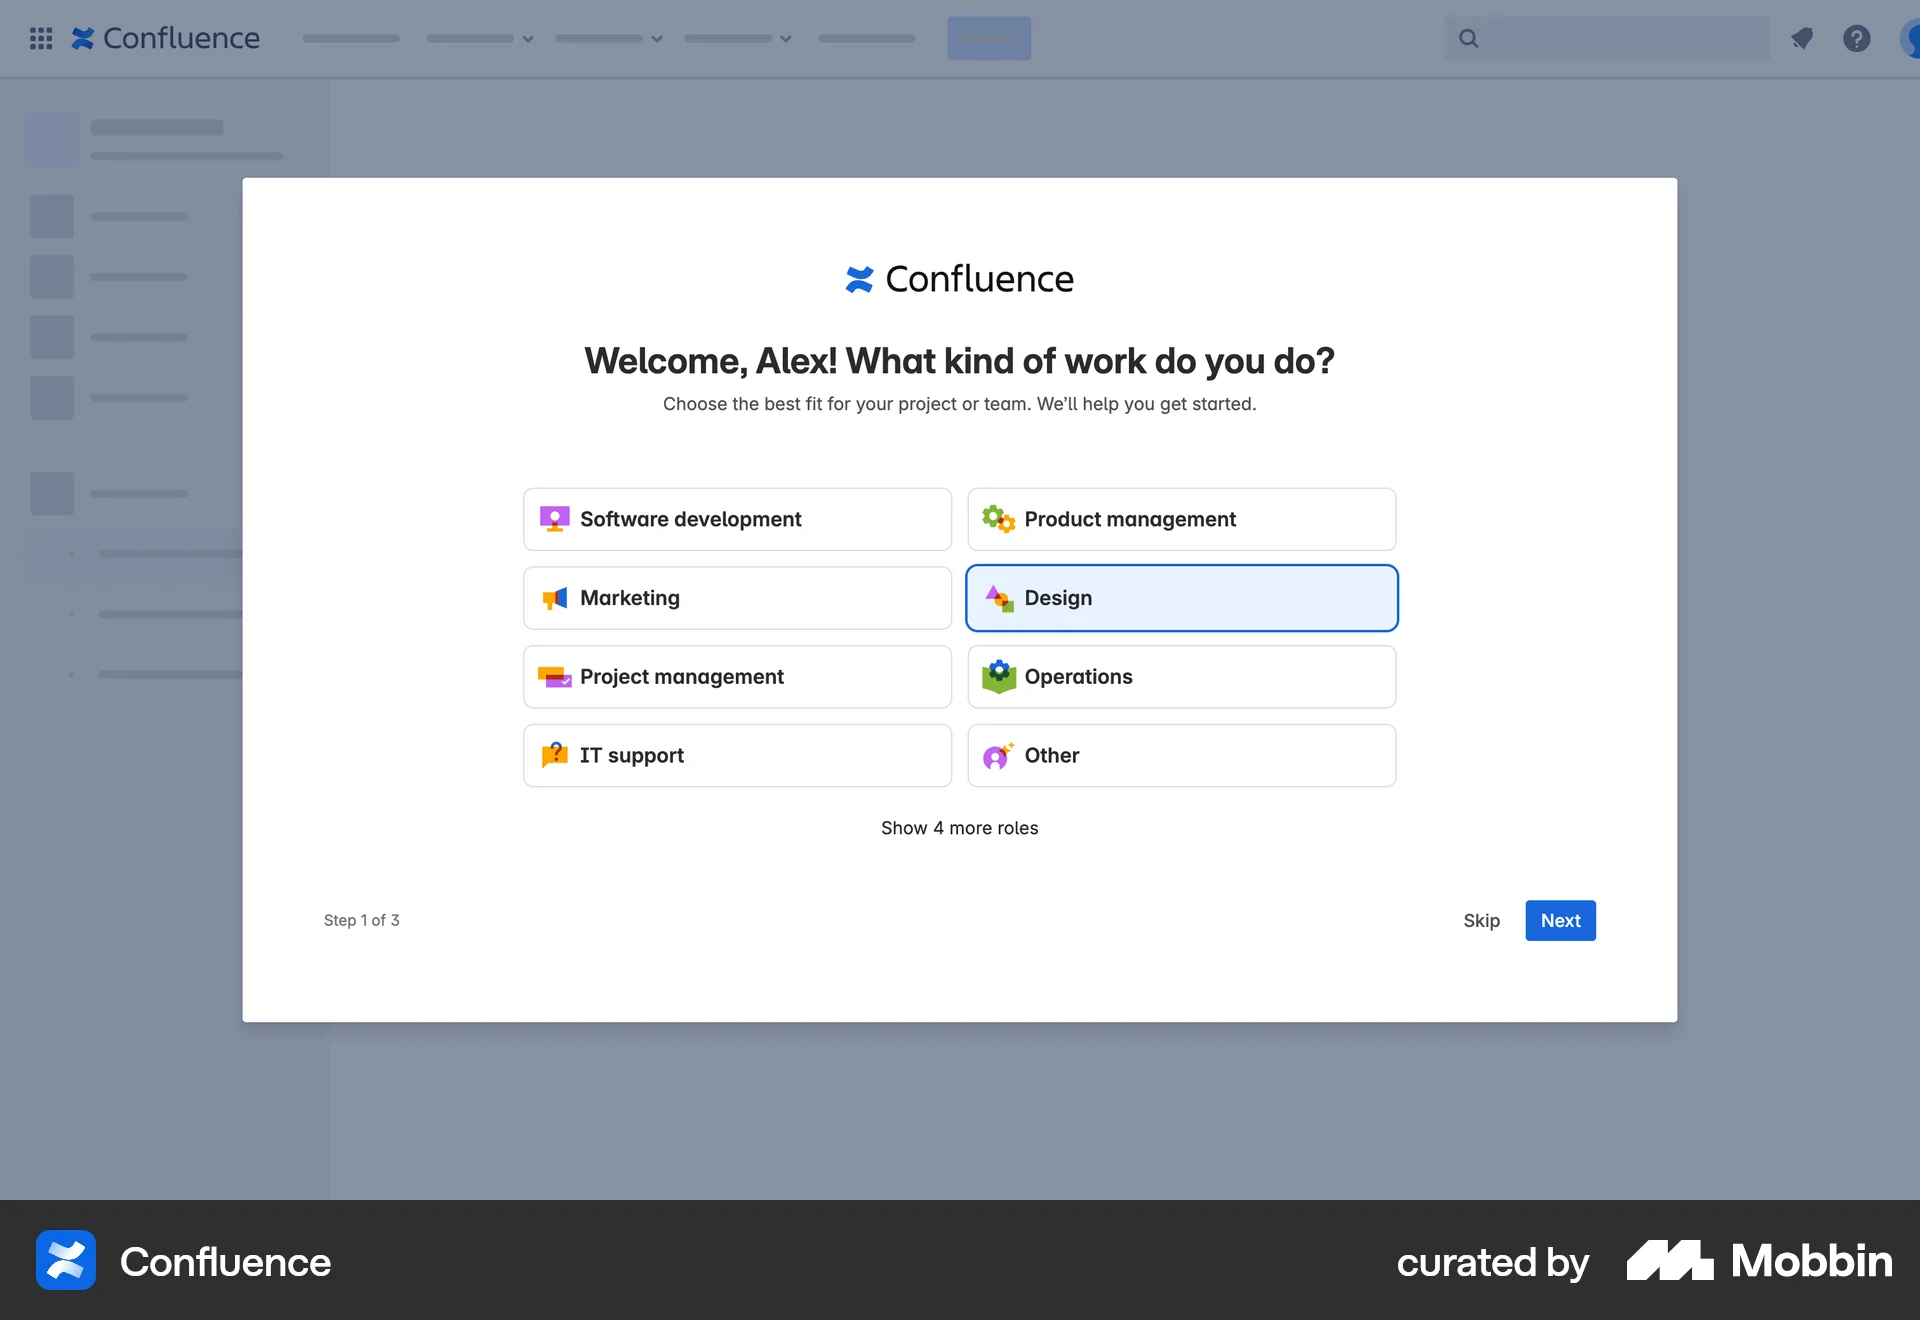This screenshot has height=1320, width=1920.
Task: Click inside the search field
Action: [1607, 38]
